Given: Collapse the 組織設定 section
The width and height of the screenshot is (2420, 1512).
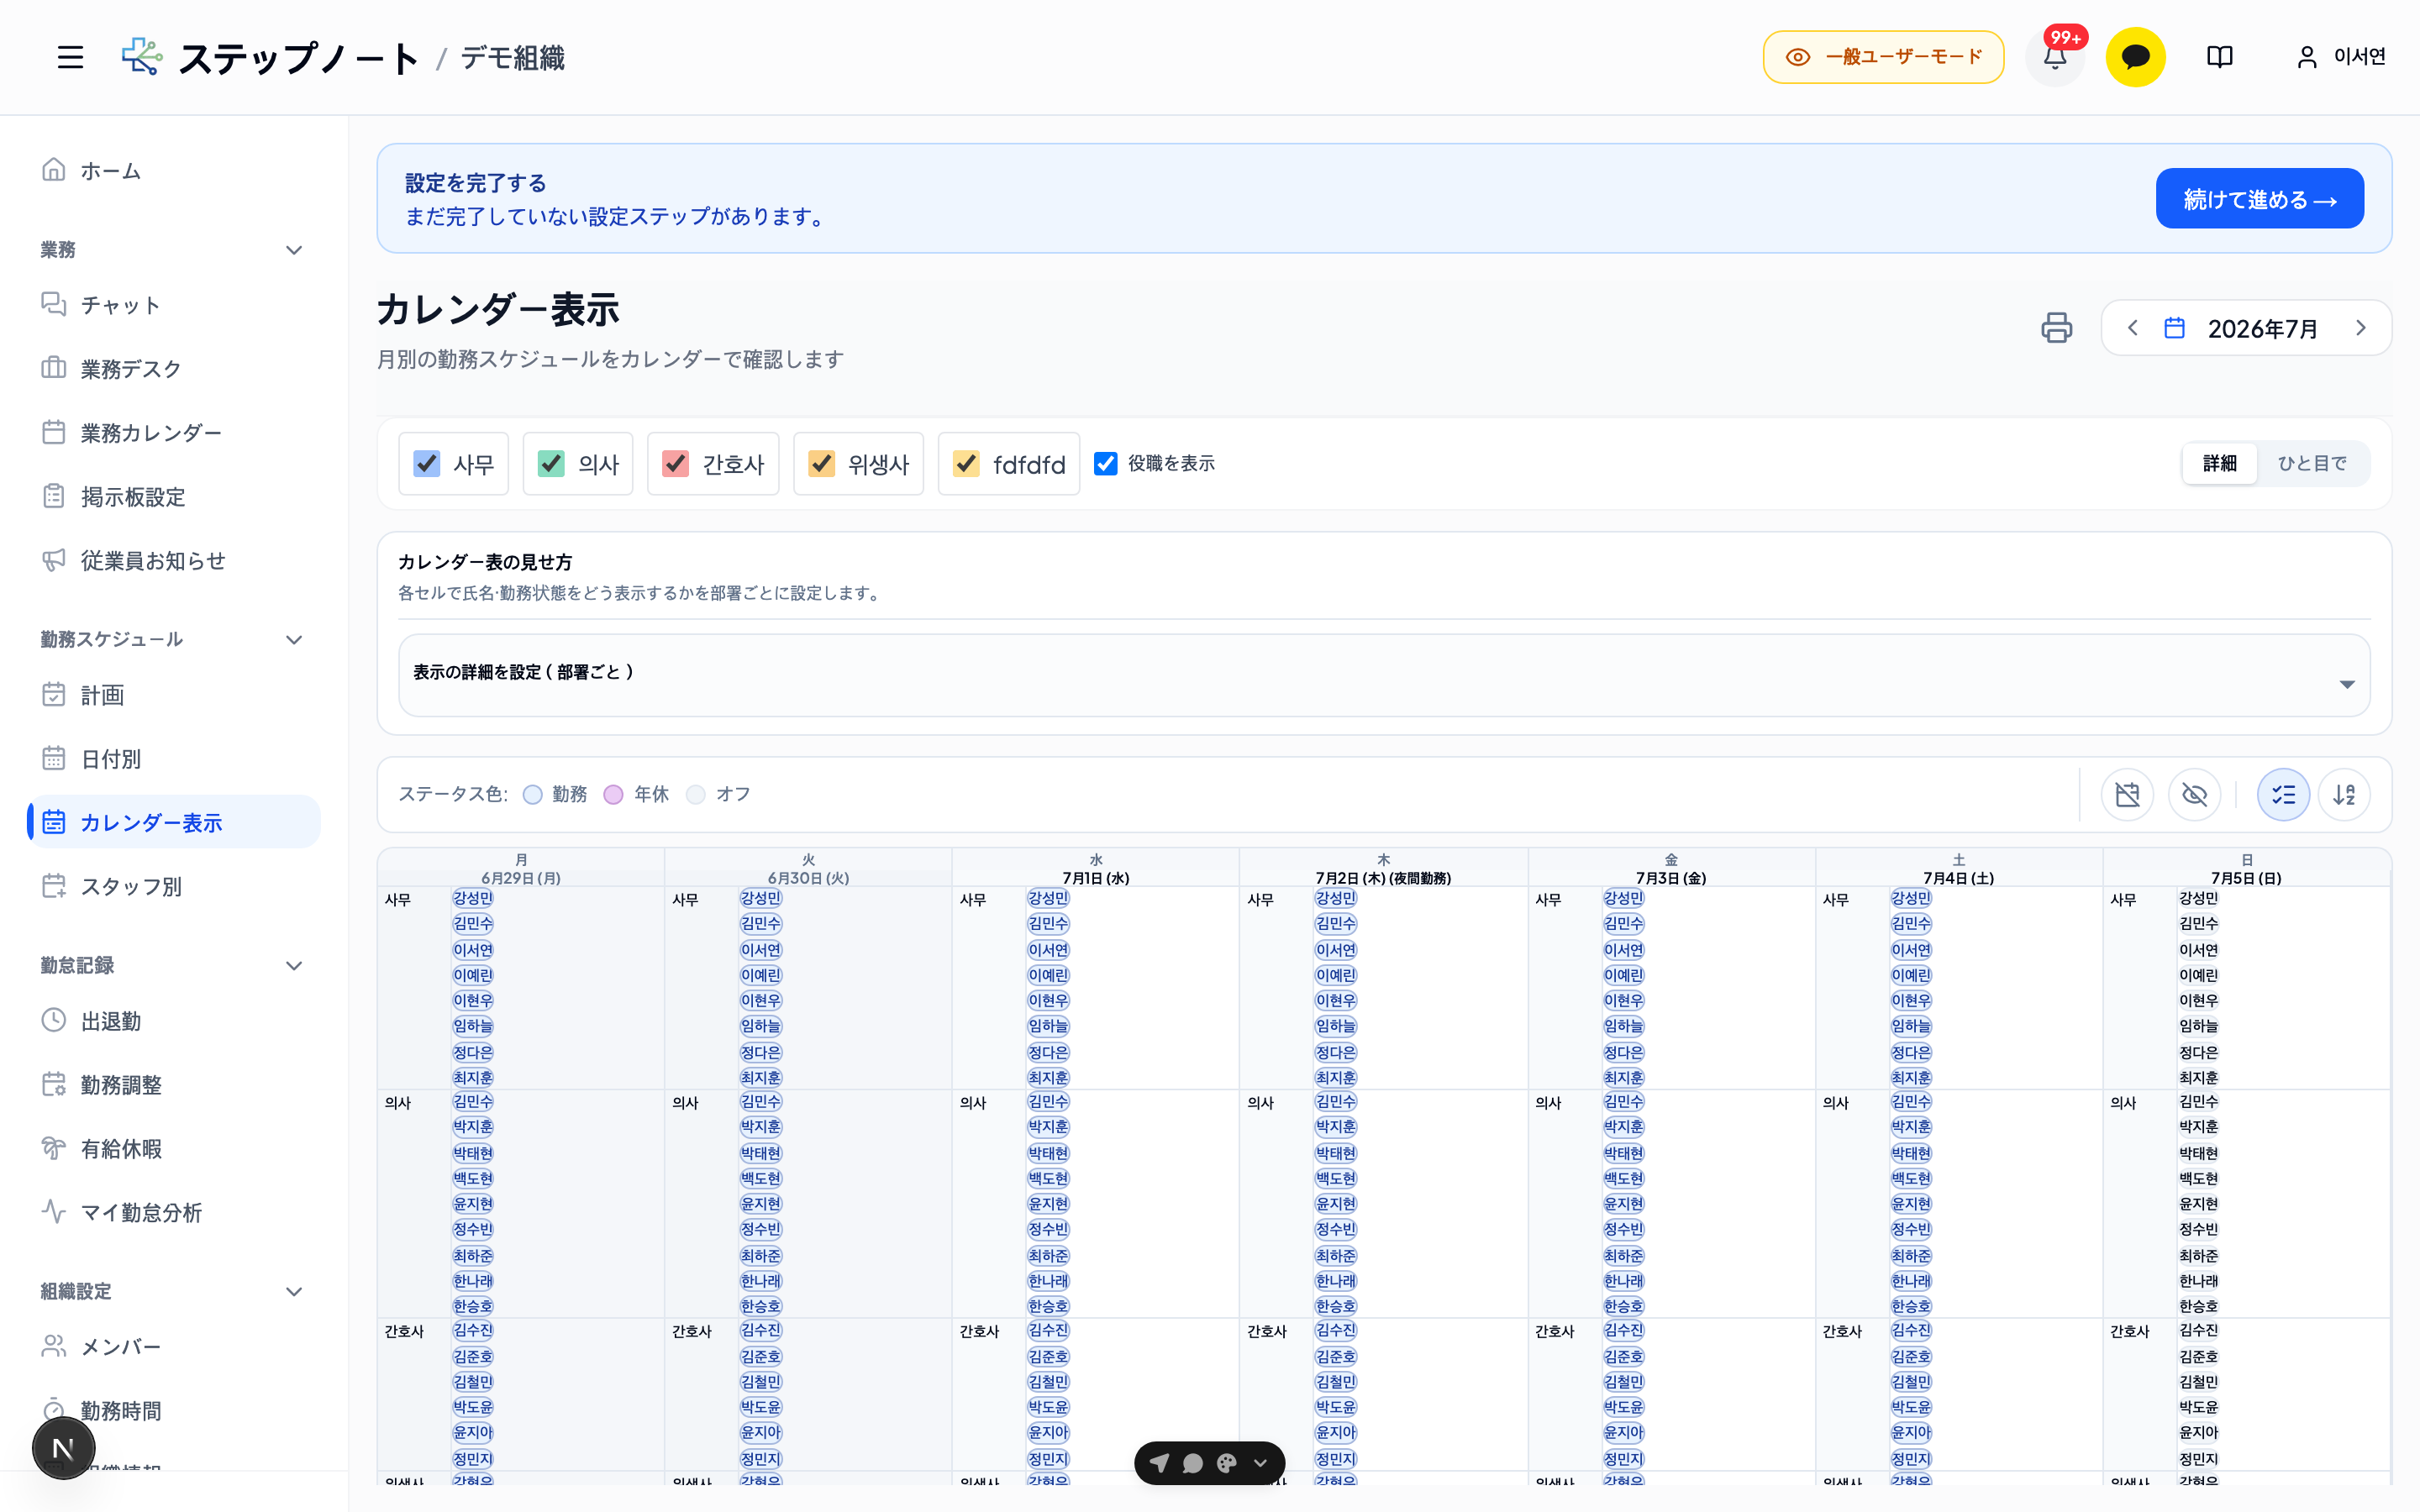Looking at the screenshot, I should (x=294, y=1291).
